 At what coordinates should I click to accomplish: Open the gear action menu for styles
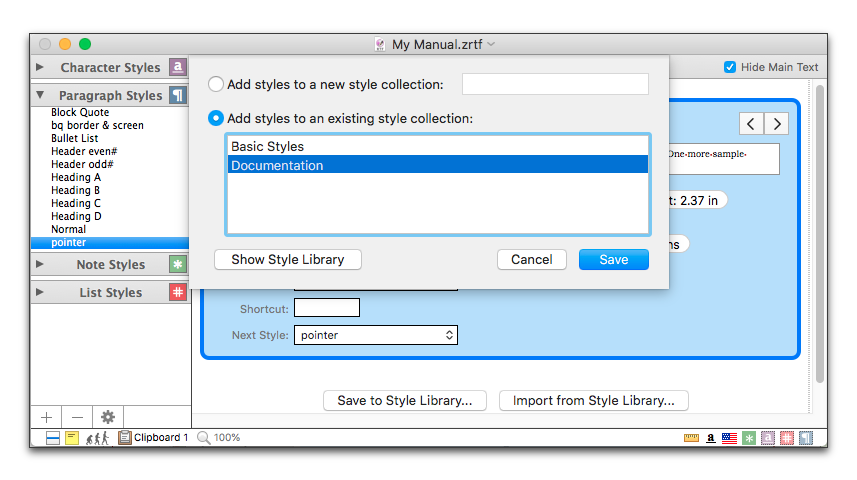pyautogui.click(x=108, y=417)
